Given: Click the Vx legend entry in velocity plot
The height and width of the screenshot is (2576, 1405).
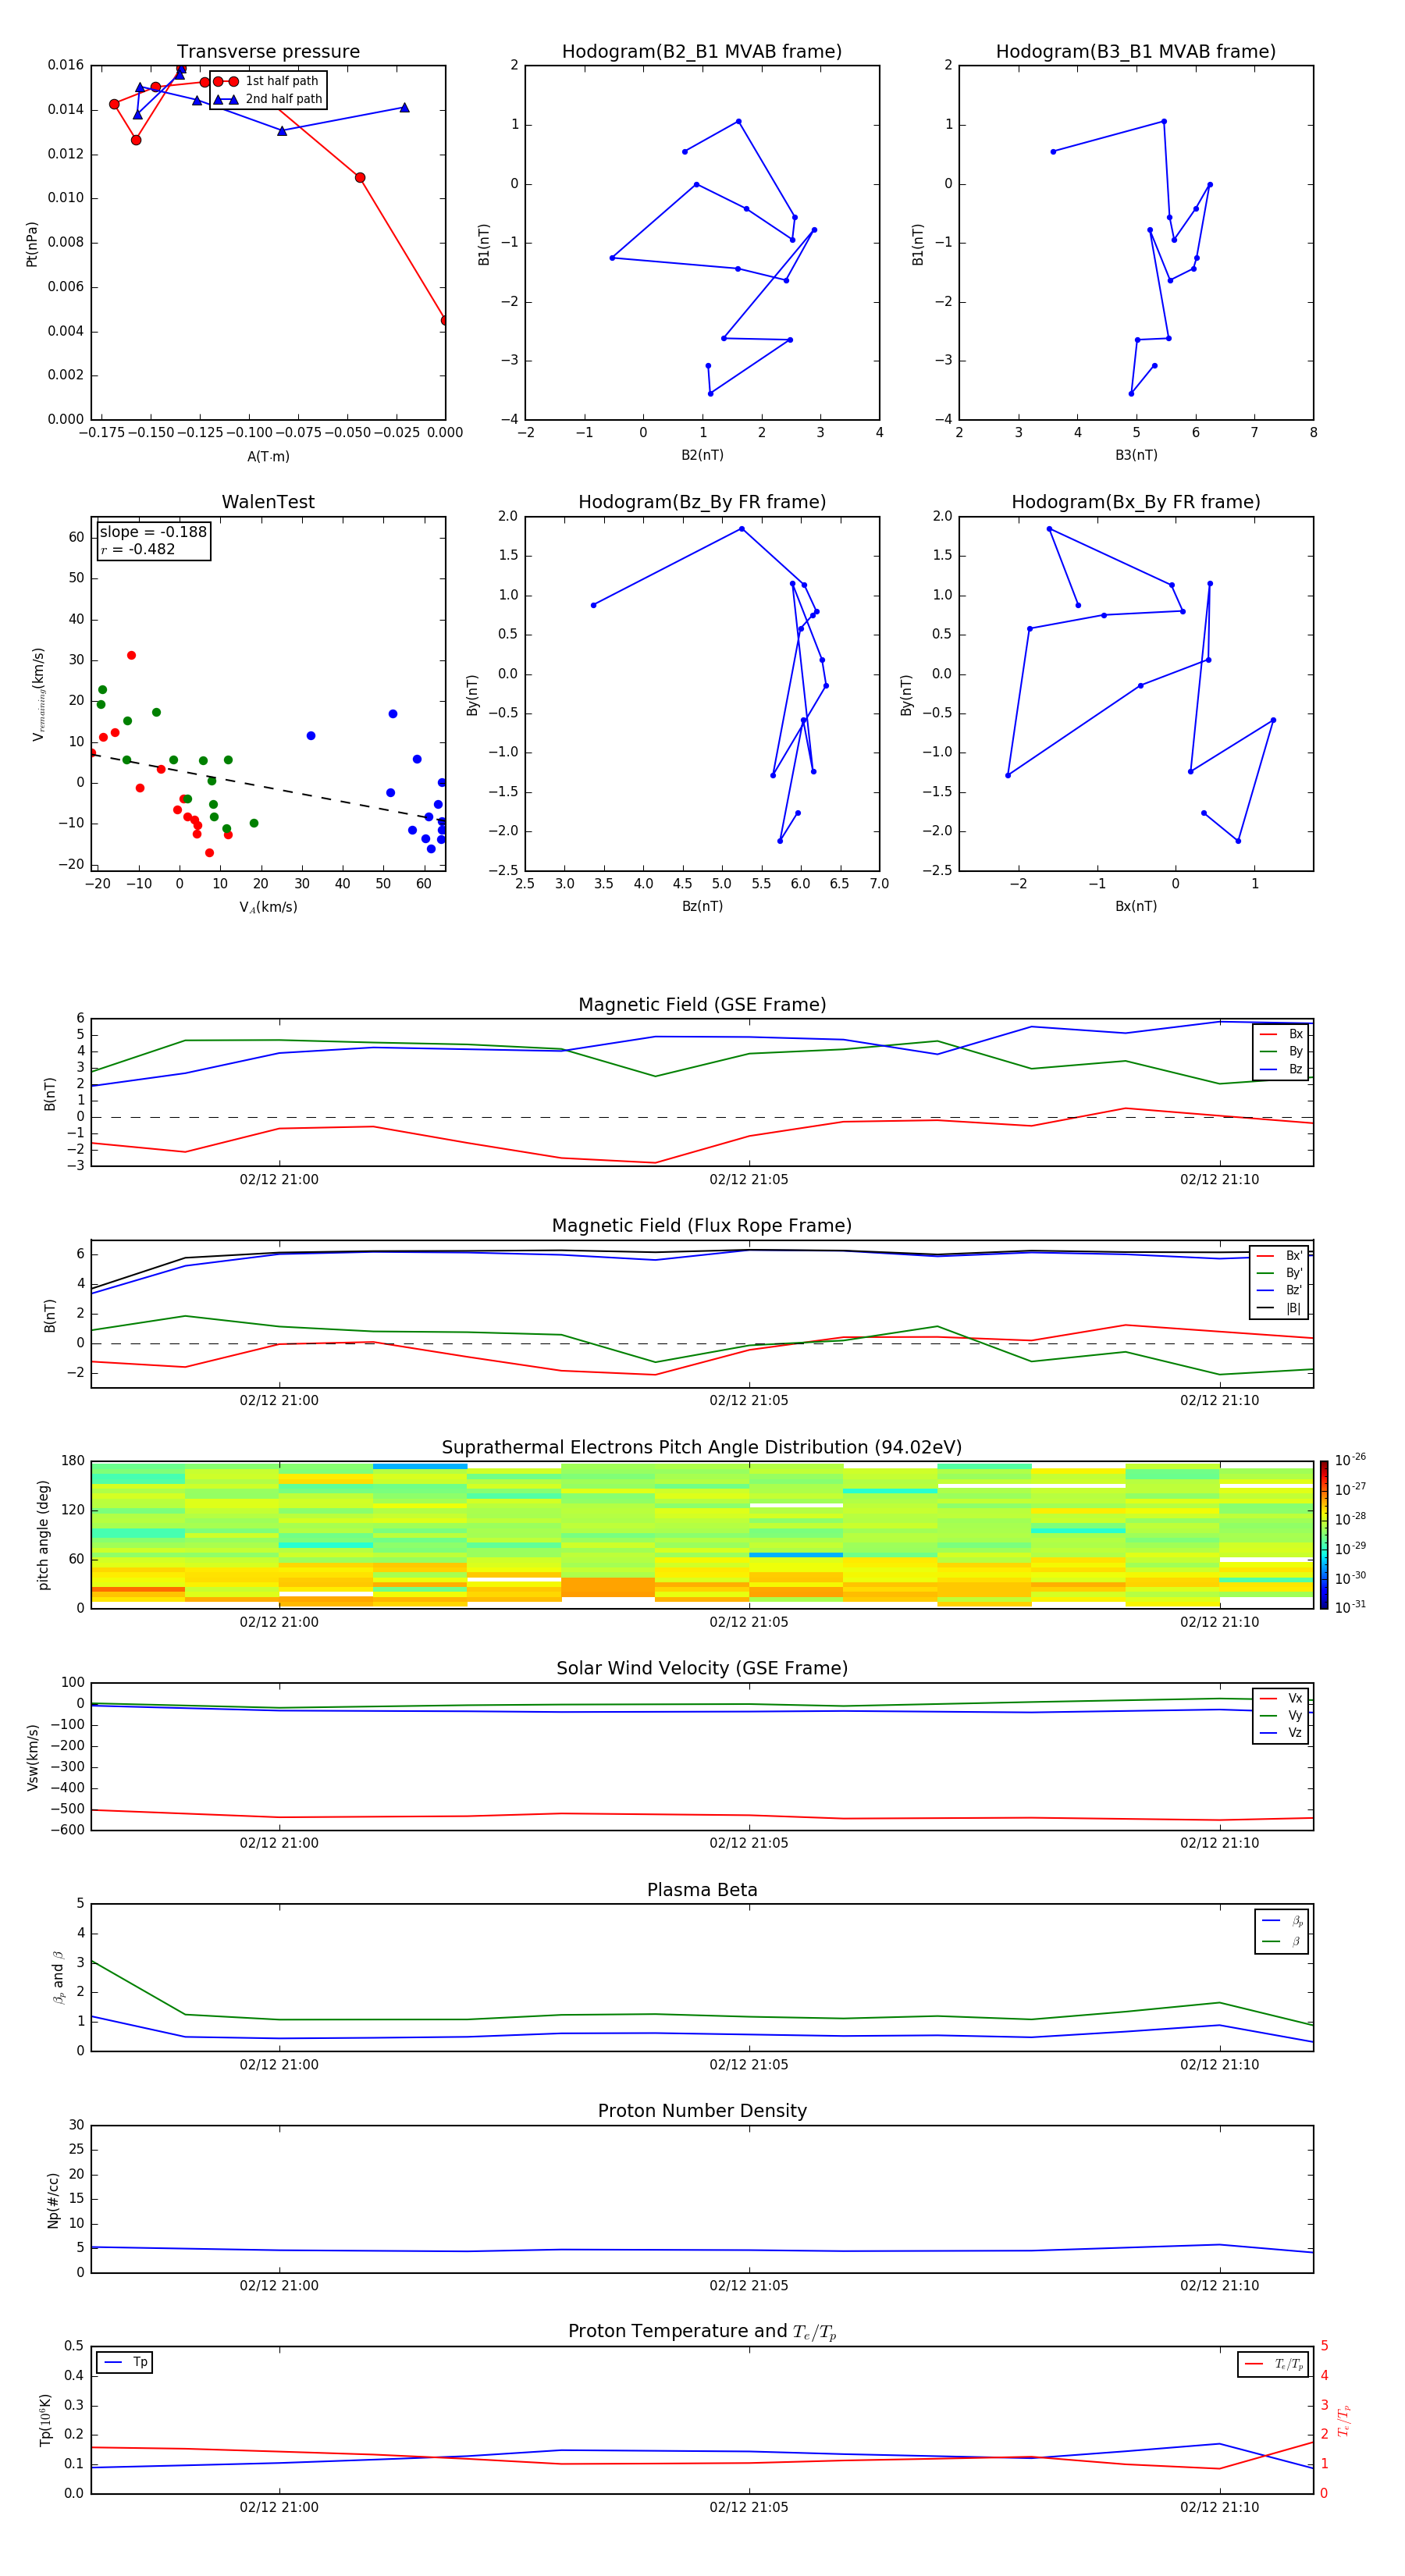Looking at the screenshot, I should pos(1281,1698).
